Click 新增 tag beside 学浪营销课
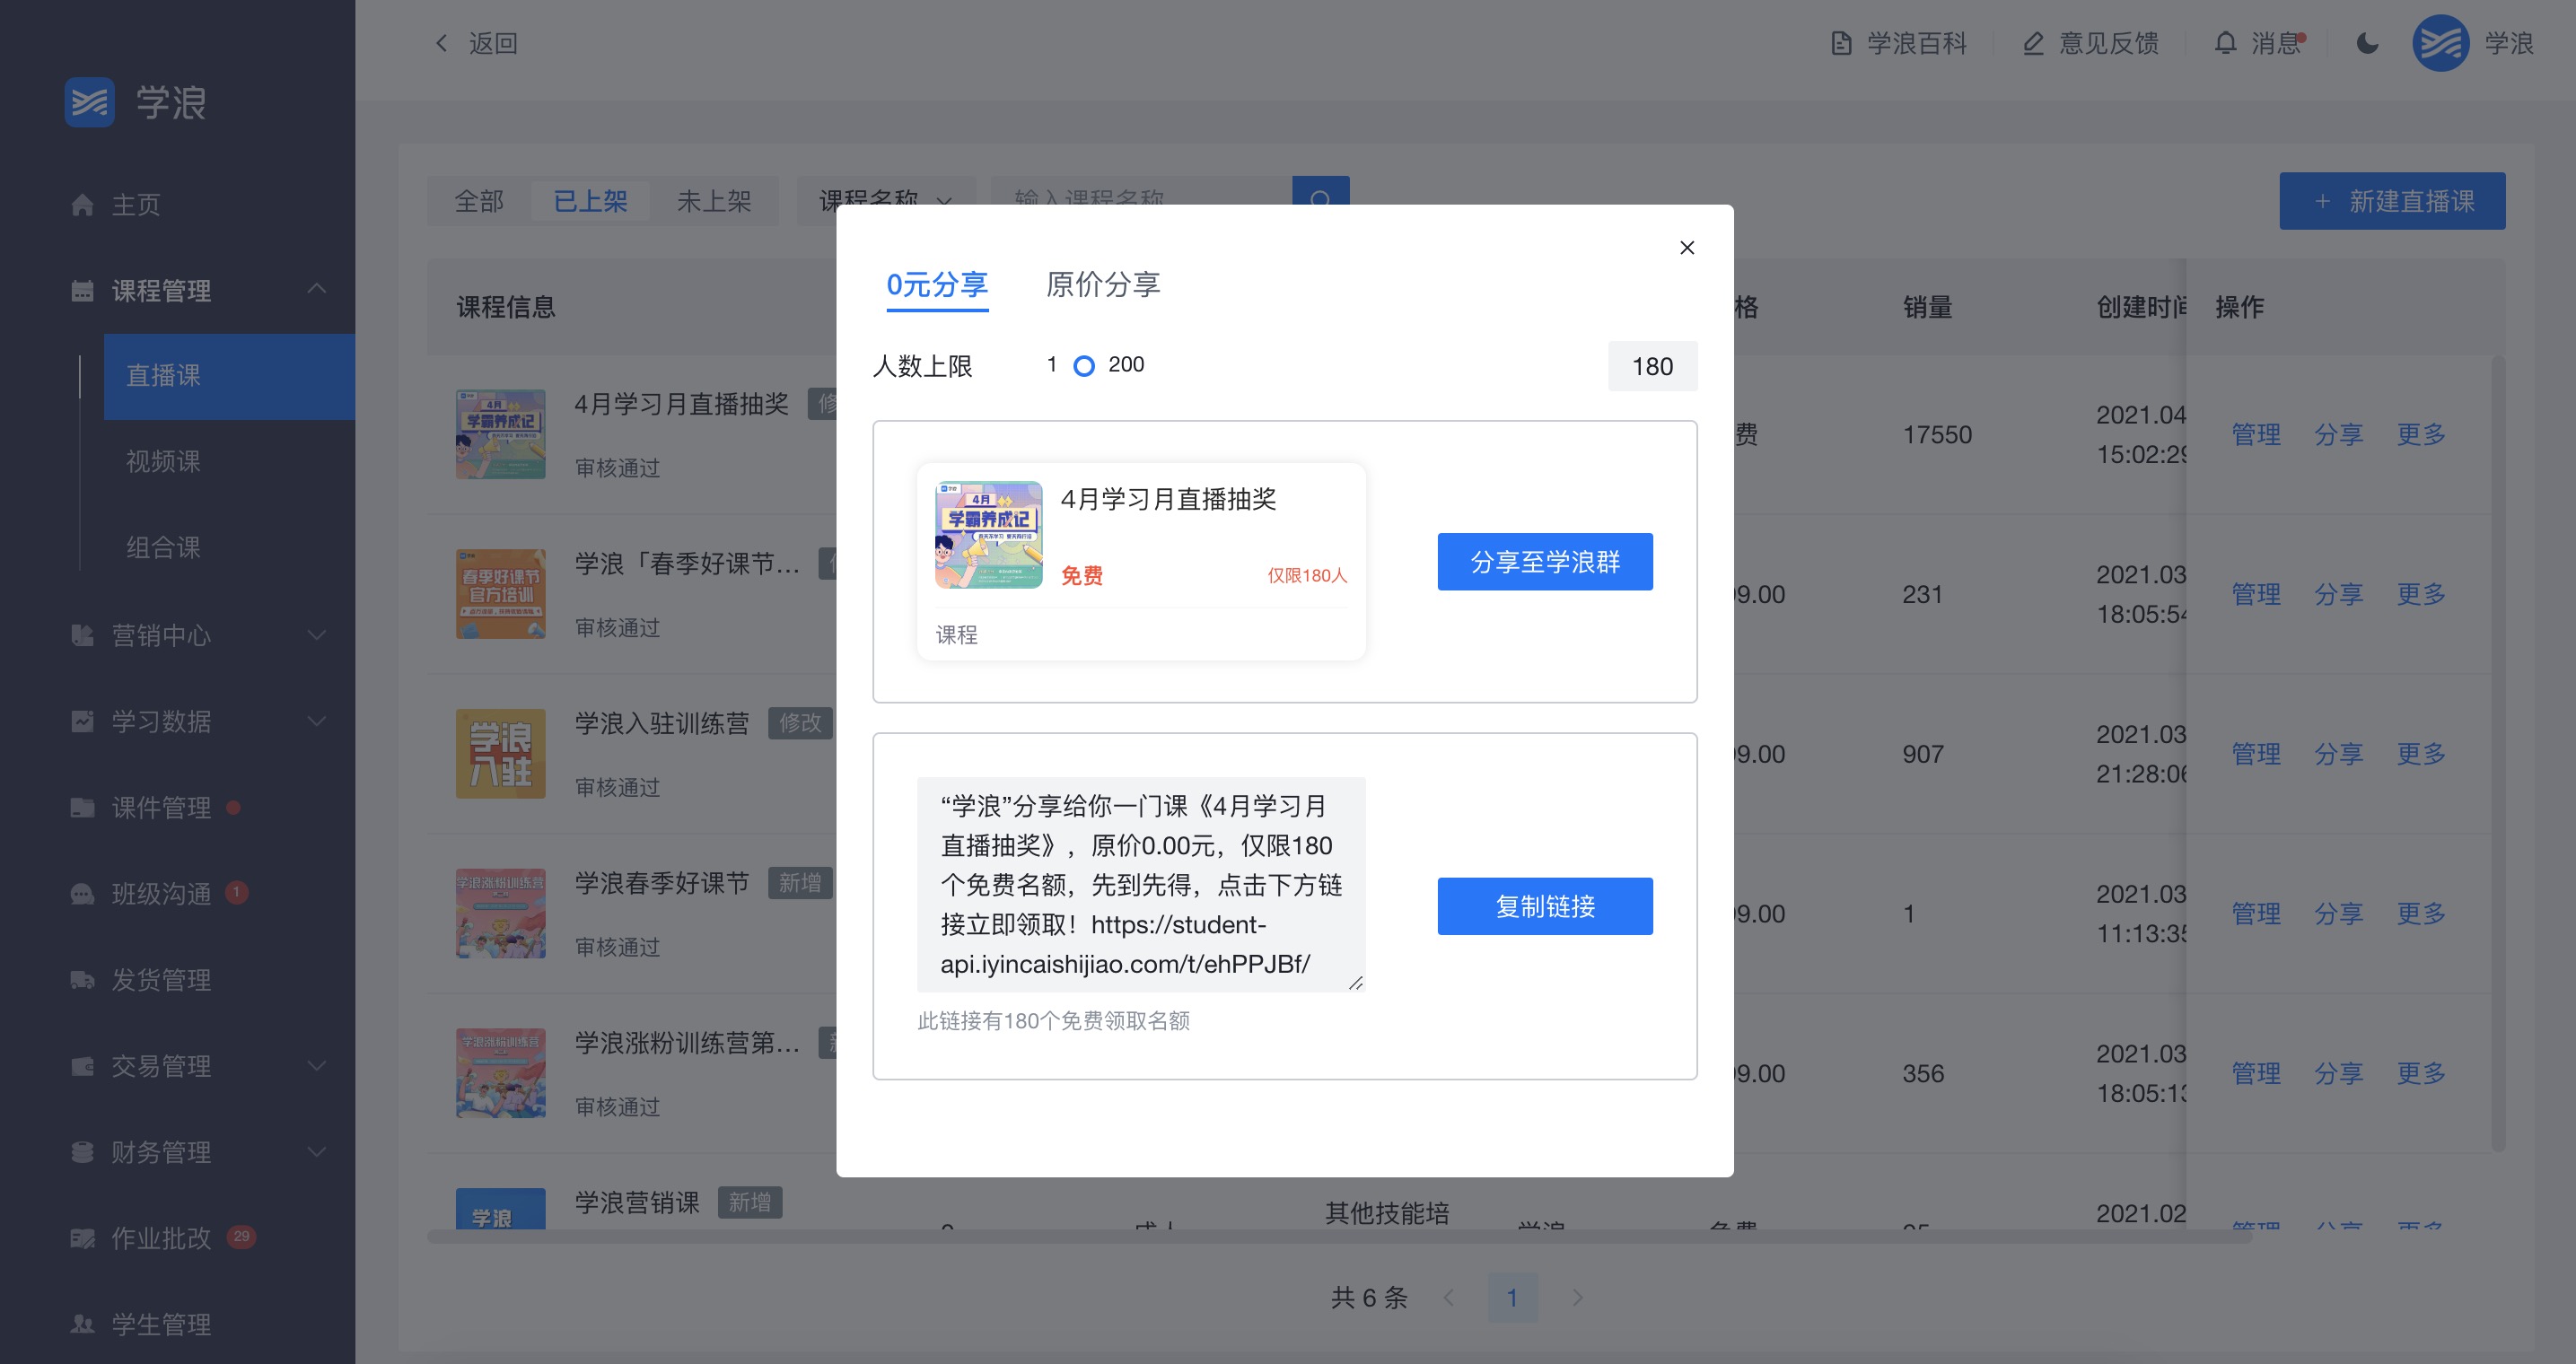This screenshot has width=2576, height=1364. pos(750,1202)
